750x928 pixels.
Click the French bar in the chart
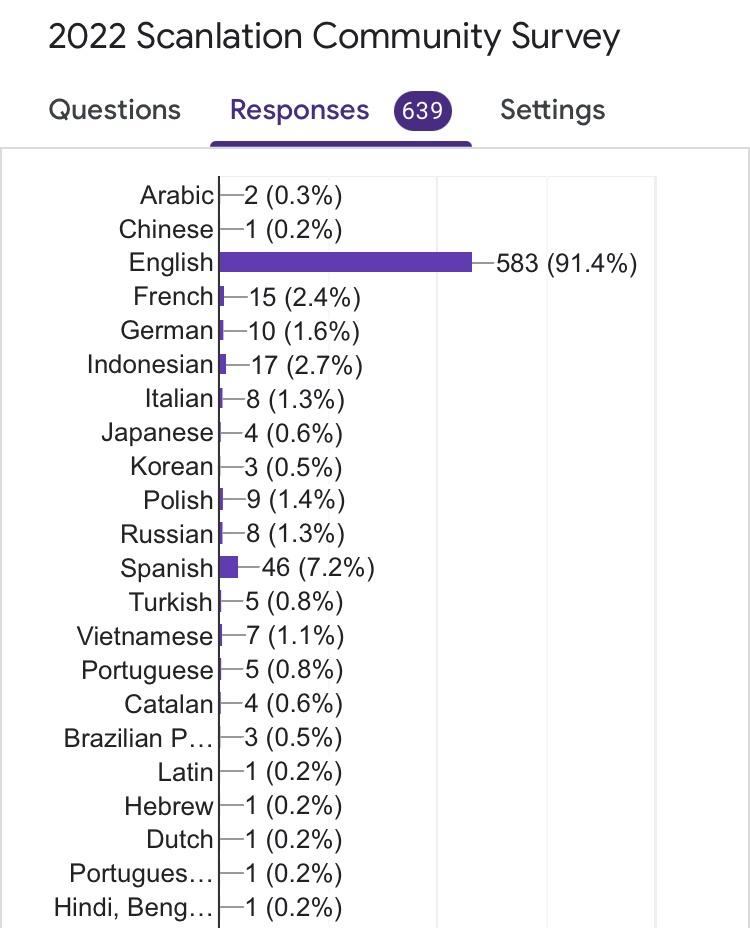(x=222, y=296)
